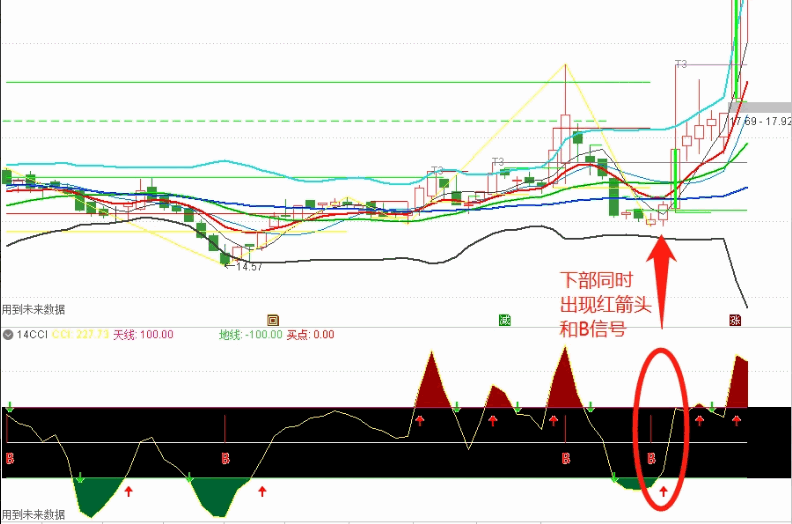Select the yellow CCI: 227.73 value
The width and height of the screenshot is (792, 524).
tap(80, 335)
